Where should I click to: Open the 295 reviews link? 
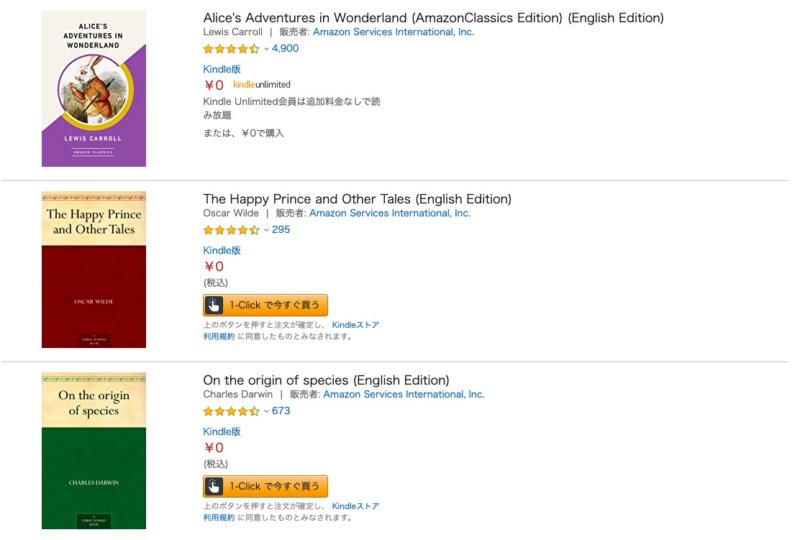pyautogui.click(x=281, y=230)
